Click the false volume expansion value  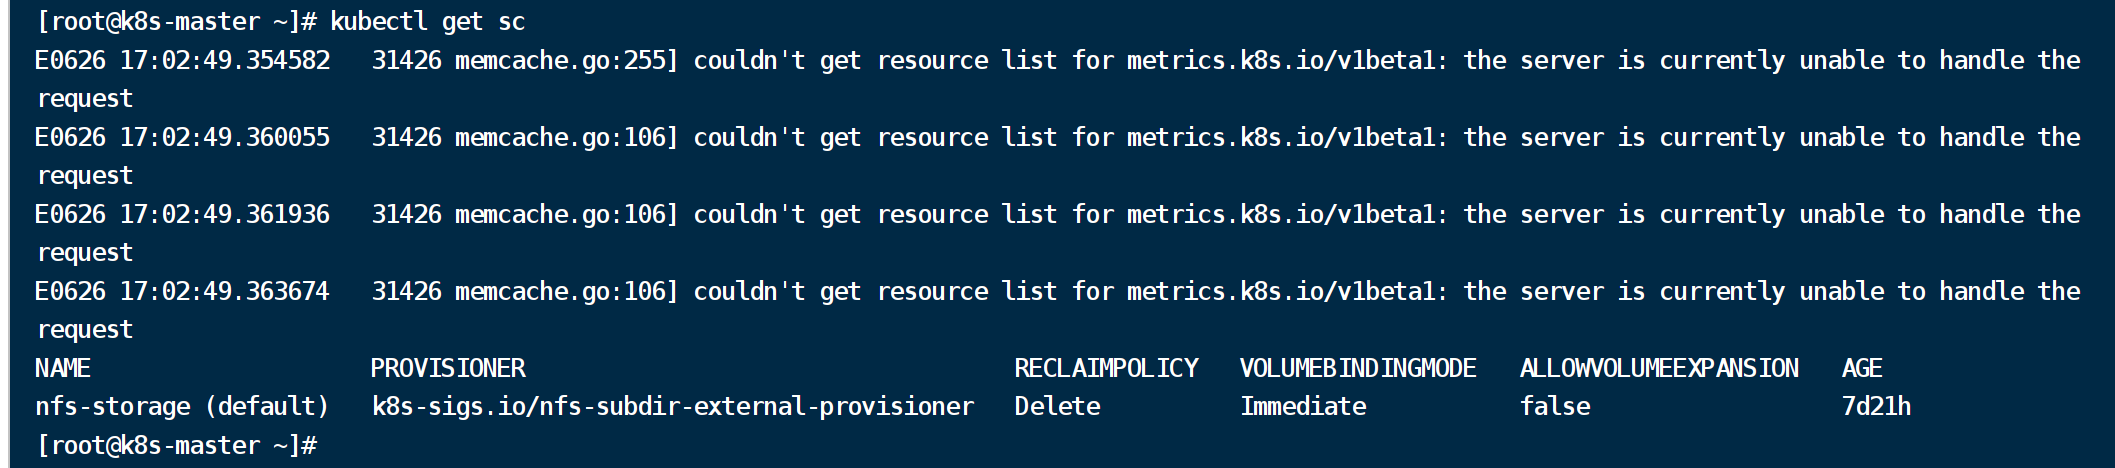tap(1555, 406)
